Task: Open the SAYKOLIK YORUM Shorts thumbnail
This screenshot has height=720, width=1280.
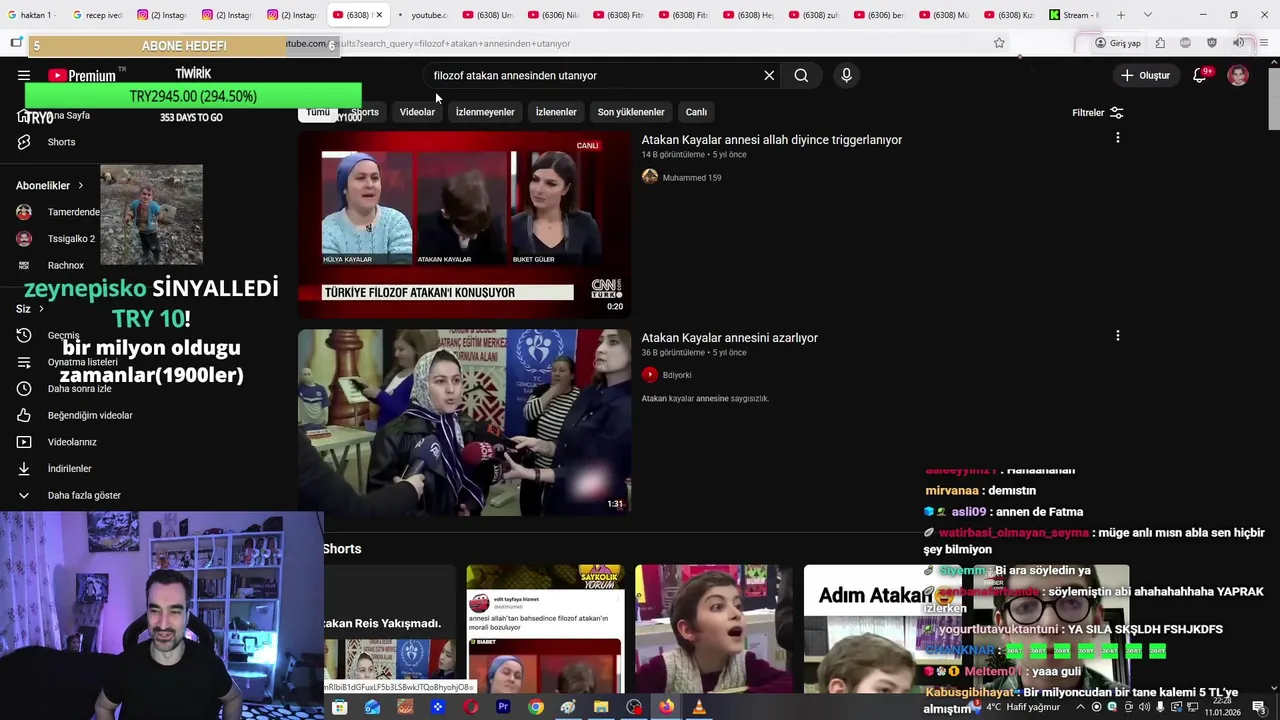Action: tap(545, 629)
